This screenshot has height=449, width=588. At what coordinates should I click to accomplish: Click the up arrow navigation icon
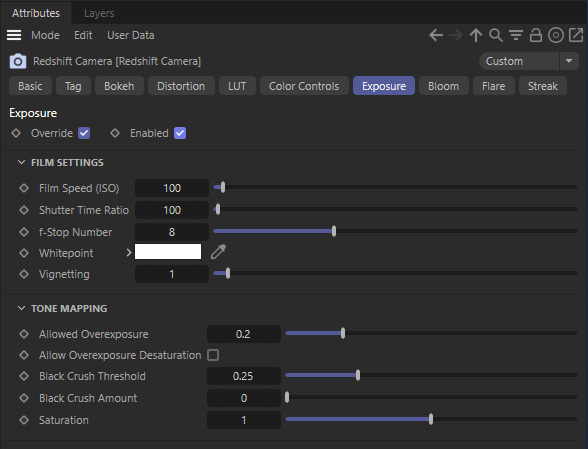tap(476, 35)
